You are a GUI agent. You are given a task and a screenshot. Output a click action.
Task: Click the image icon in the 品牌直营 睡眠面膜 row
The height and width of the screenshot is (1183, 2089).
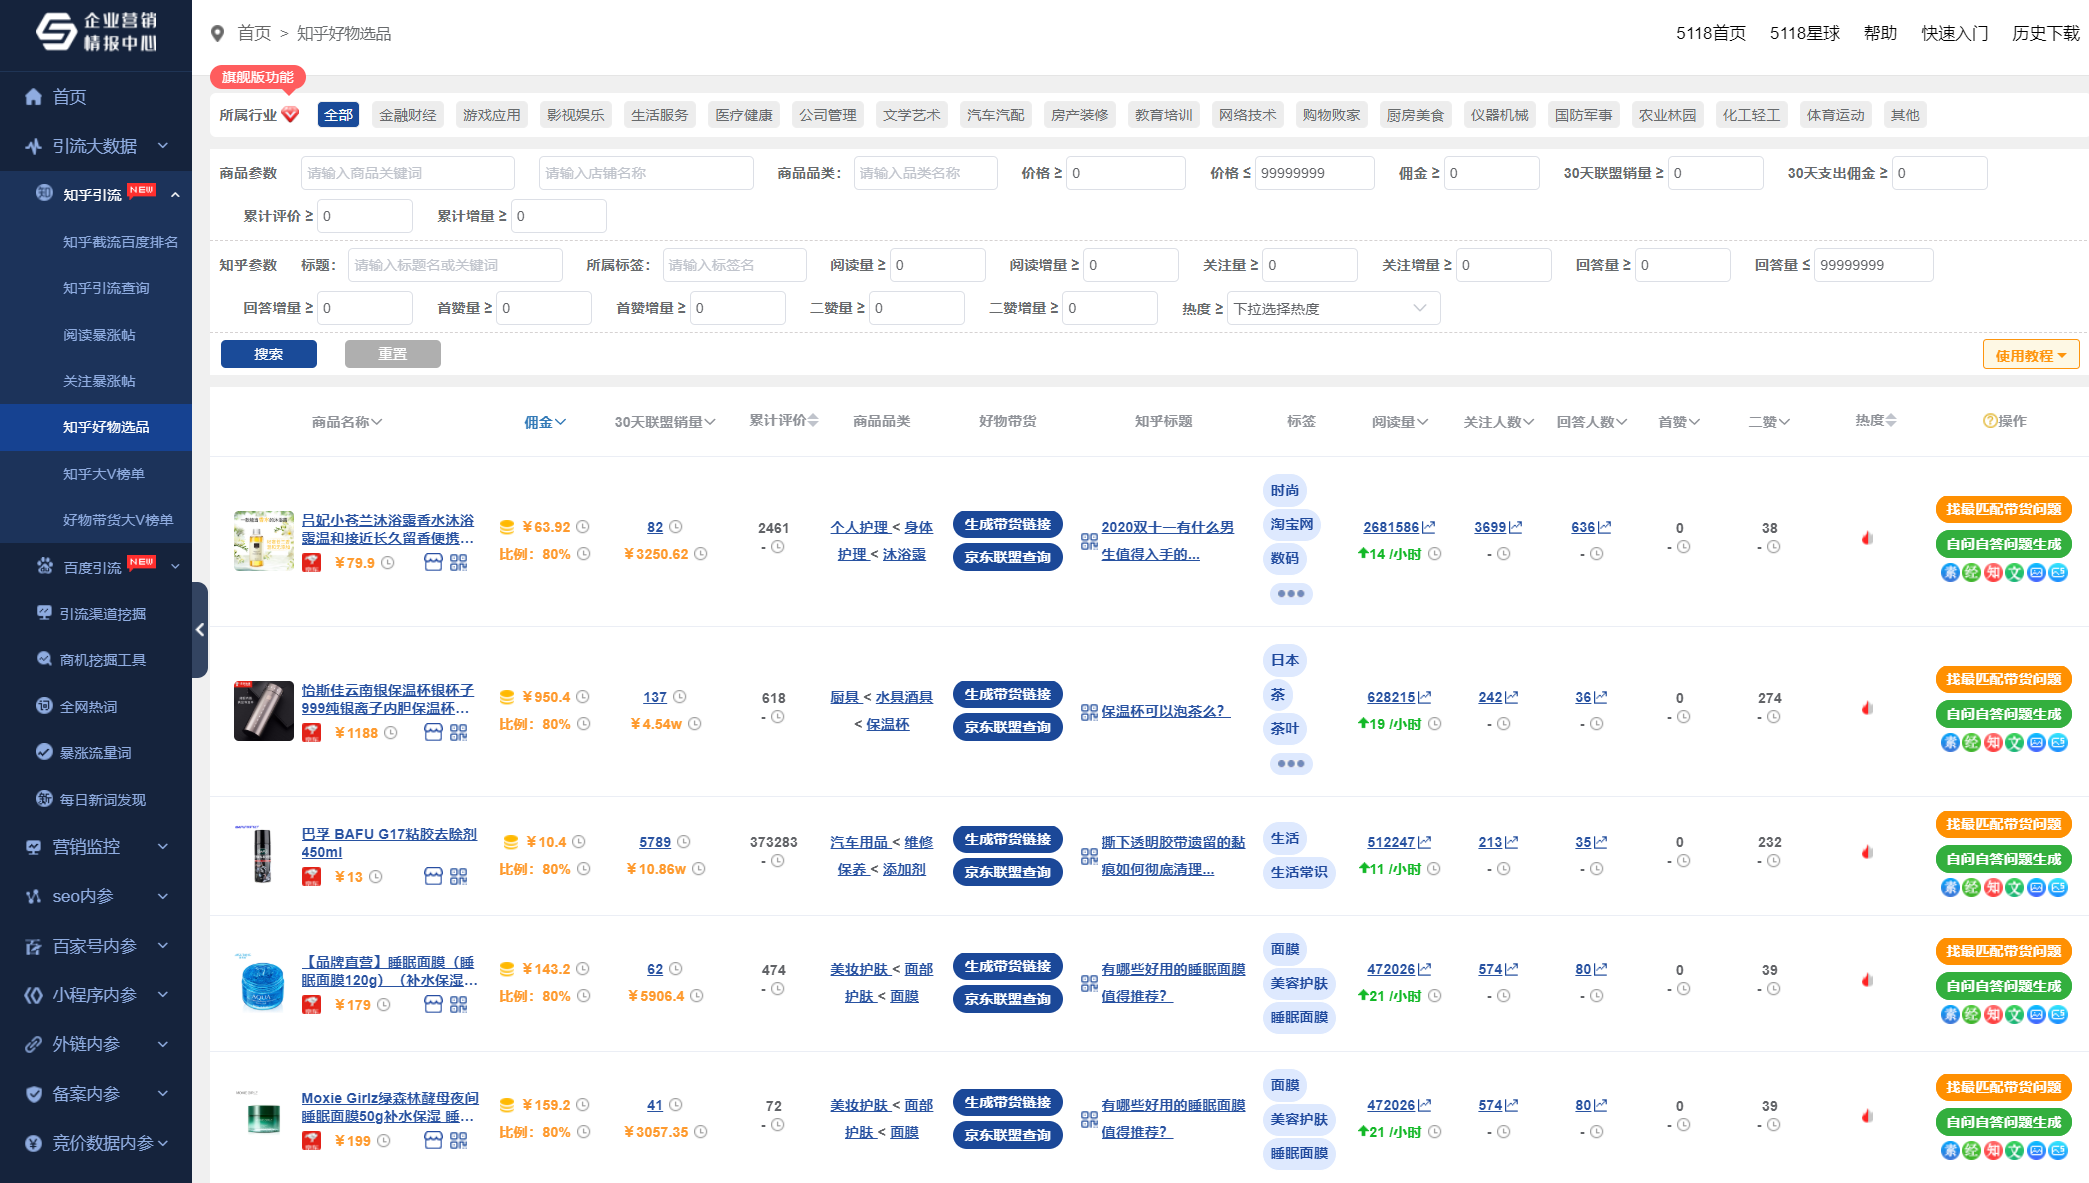coord(2036,1015)
